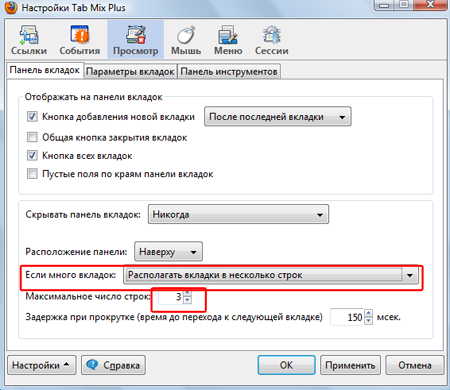This screenshot has width=450, height=390.
Task: Open the Мышь settings category icon
Action: pyautogui.click(x=186, y=40)
